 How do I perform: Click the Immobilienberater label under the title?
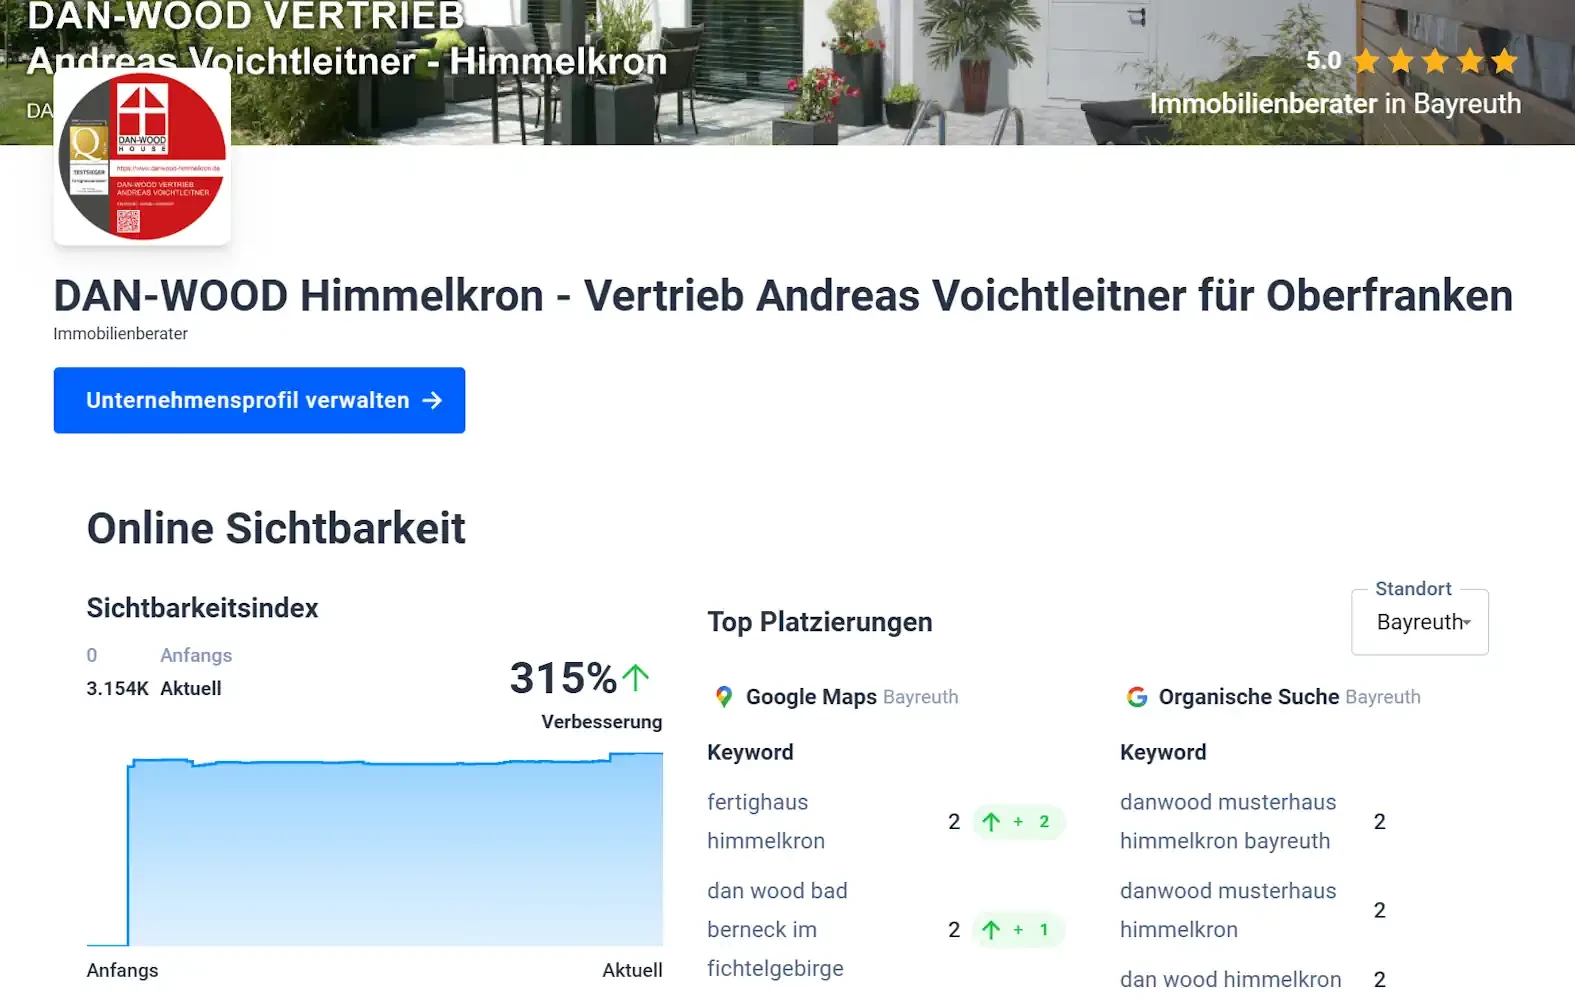pos(120,334)
